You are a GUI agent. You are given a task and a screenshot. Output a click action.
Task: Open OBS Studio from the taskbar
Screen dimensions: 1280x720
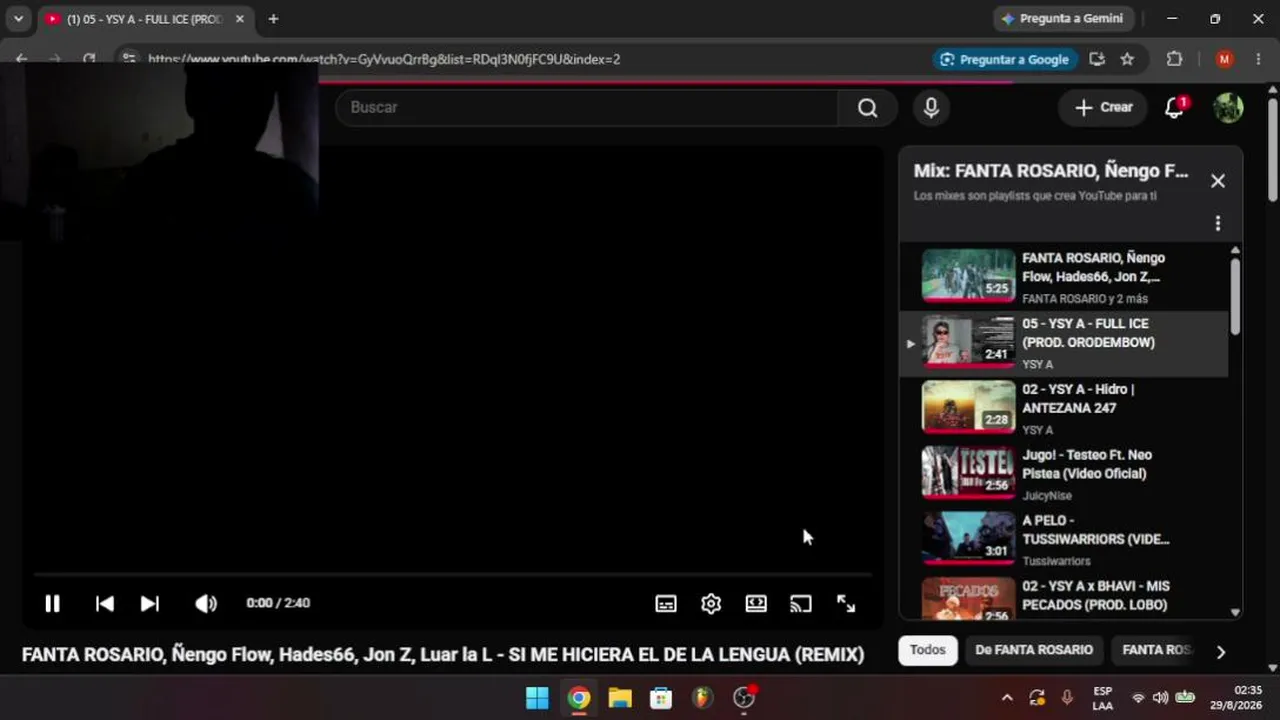click(x=744, y=697)
